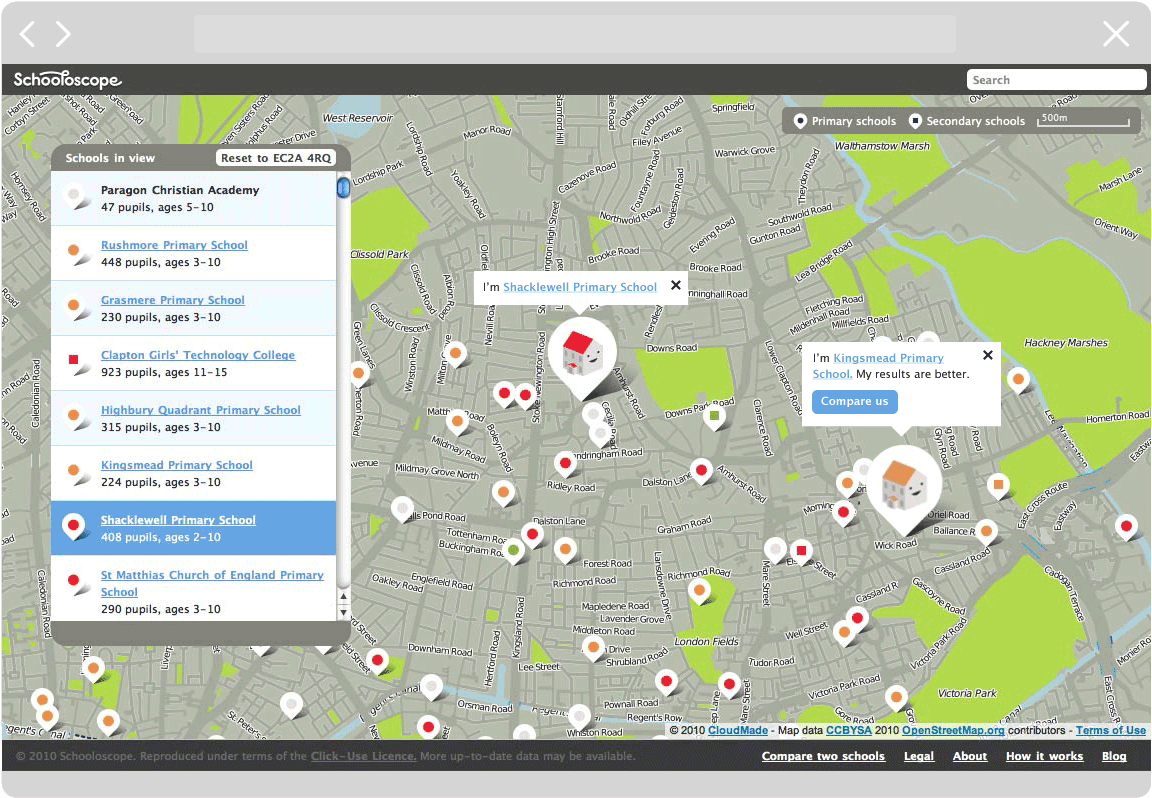This screenshot has height=798, width=1152.
Task: Click the red square secondary school map marker
Action: pyautogui.click(x=801, y=549)
